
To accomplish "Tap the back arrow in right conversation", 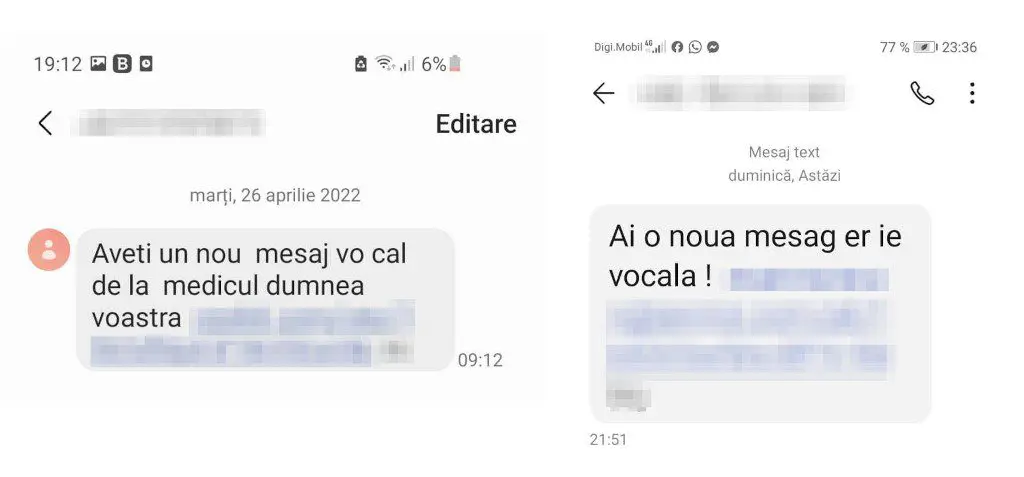I will [603, 94].
